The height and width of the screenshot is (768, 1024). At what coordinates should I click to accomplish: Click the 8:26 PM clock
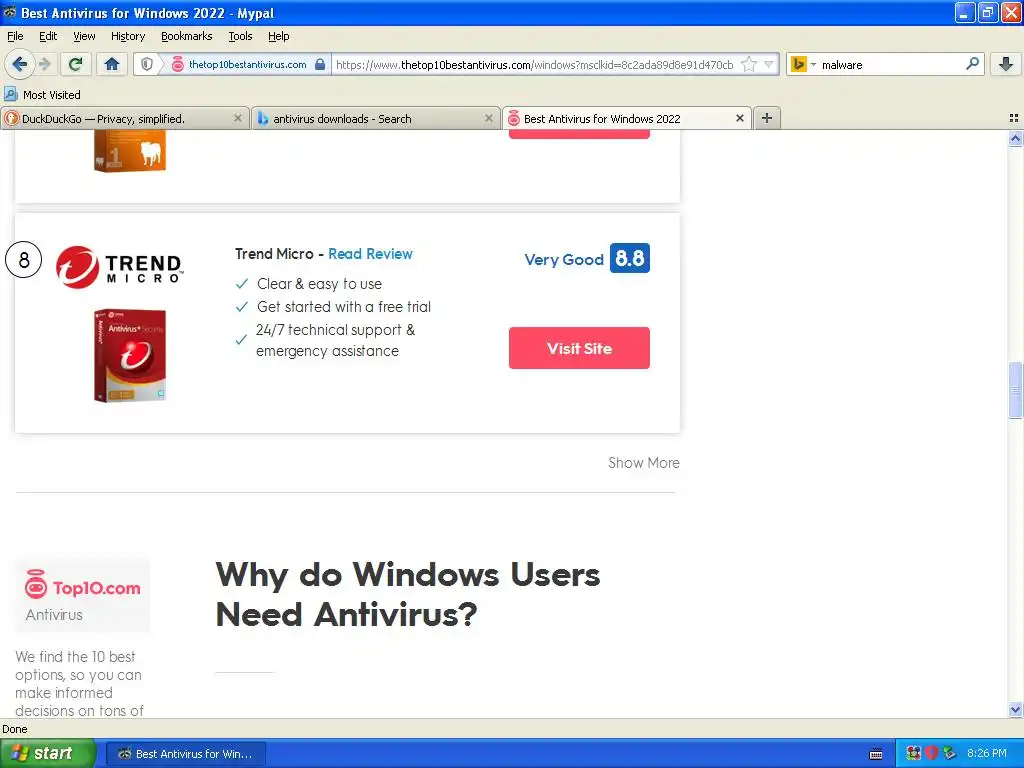[987, 754]
